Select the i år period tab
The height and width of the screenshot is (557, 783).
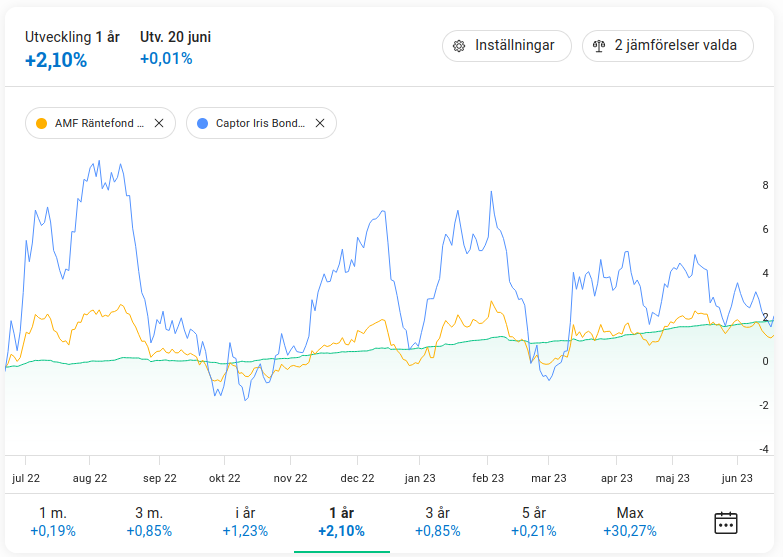tap(245, 521)
